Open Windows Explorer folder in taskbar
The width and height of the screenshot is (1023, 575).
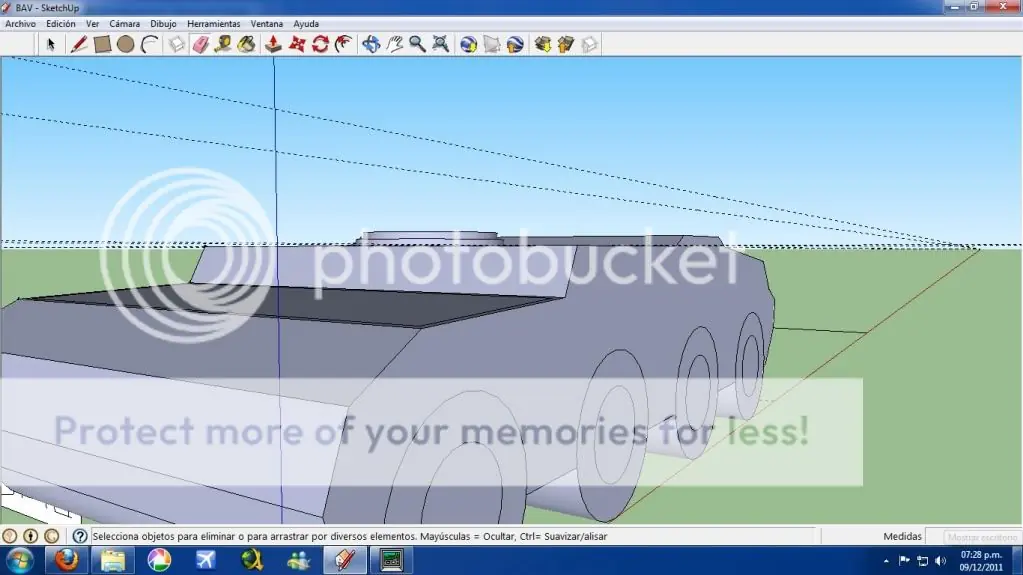tap(112, 560)
